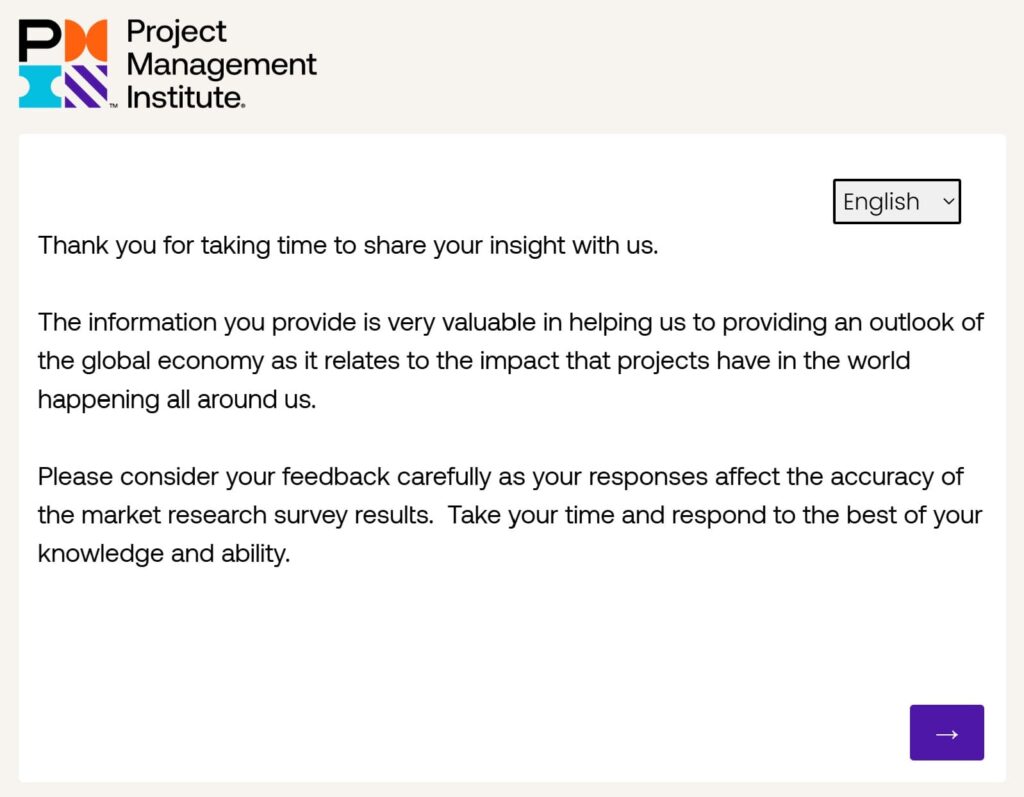
Task: Click the paragraph about the global economy
Action: [510, 360]
